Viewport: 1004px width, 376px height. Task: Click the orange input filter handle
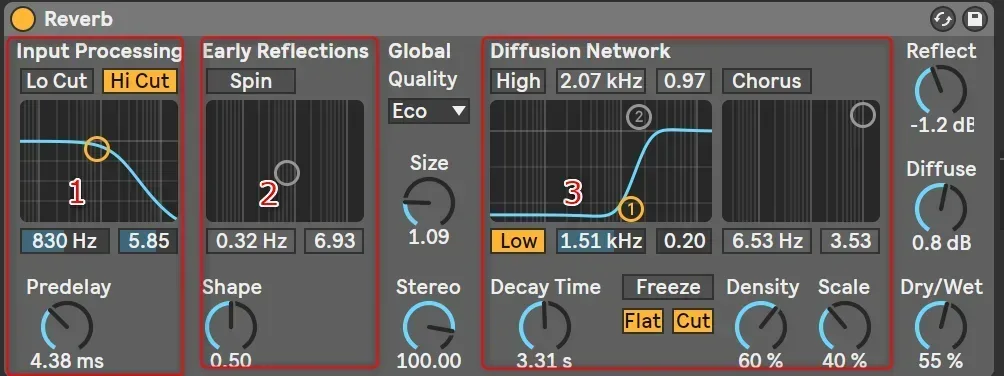click(97, 149)
